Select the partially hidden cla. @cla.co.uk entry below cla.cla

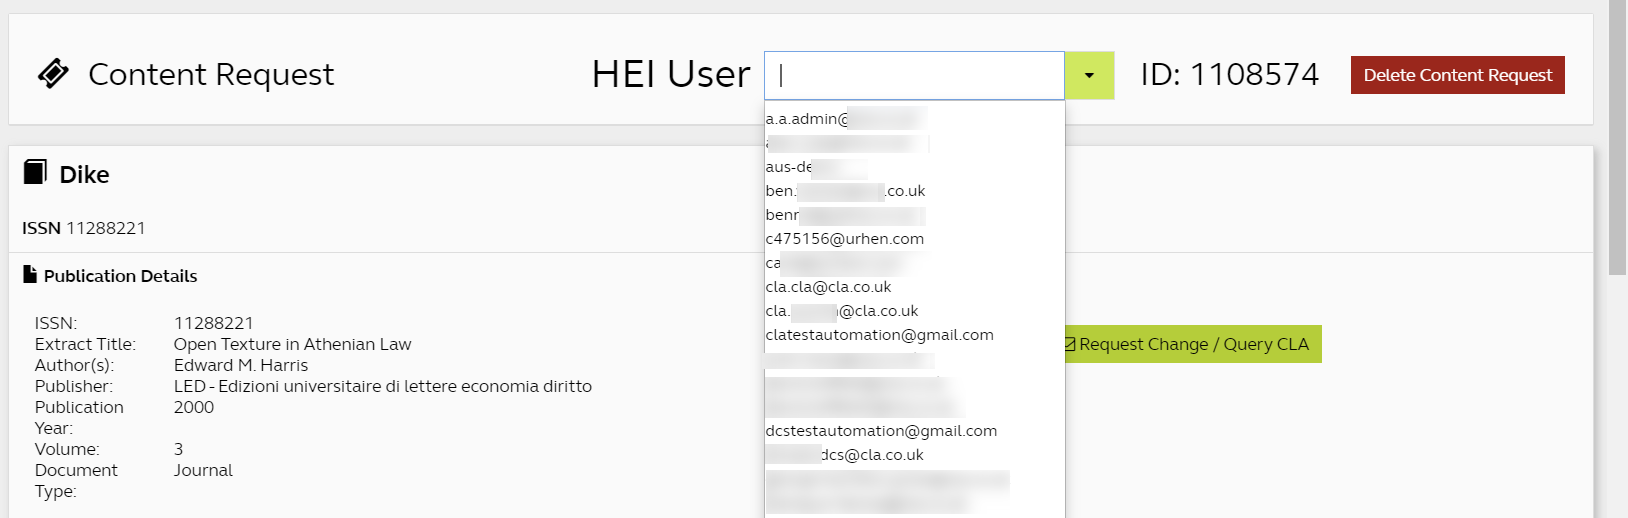pos(841,311)
